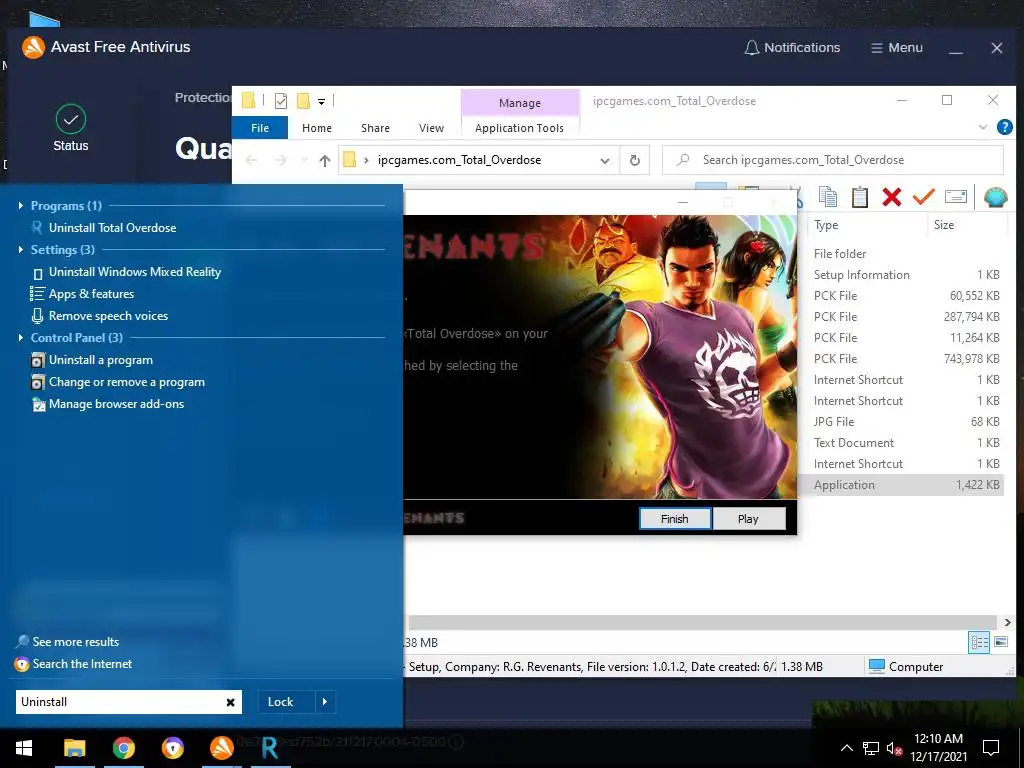Open Avast Secure Browser from the taskbar
Viewport: 1024px width, 768px height.
(x=172, y=748)
